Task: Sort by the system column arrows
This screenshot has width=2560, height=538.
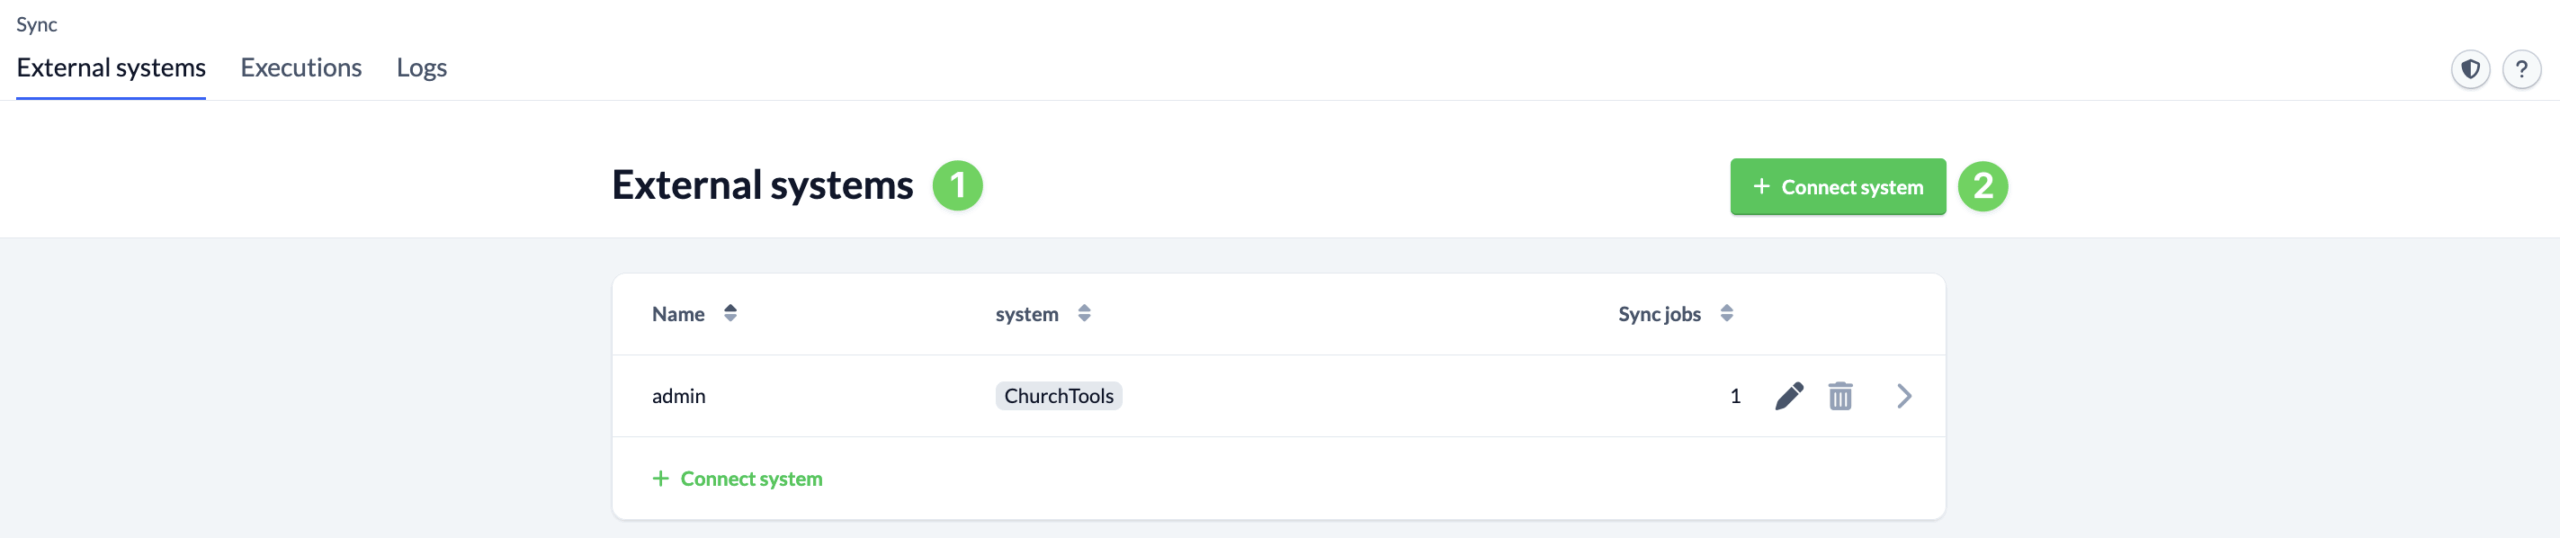Action: click(1084, 313)
